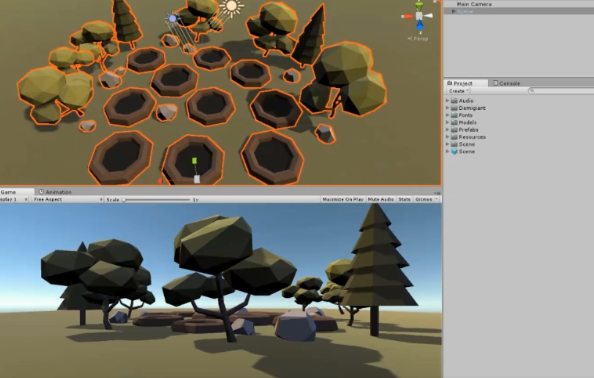This screenshot has width=594, height=378.
Task: Expand the blue cube Scene prefab arrow
Action: (447, 152)
